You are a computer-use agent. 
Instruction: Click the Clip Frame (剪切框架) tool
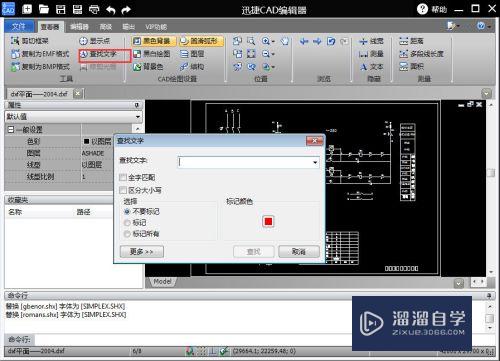click(30, 41)
